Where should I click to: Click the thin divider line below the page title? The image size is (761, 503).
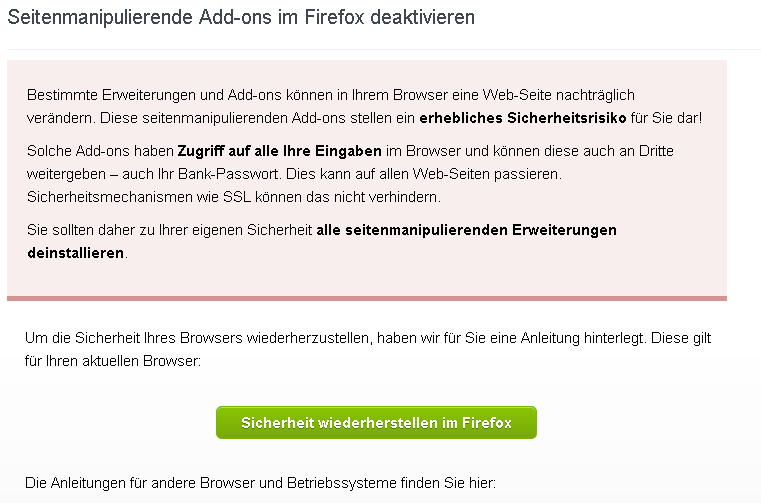point(383,49)
